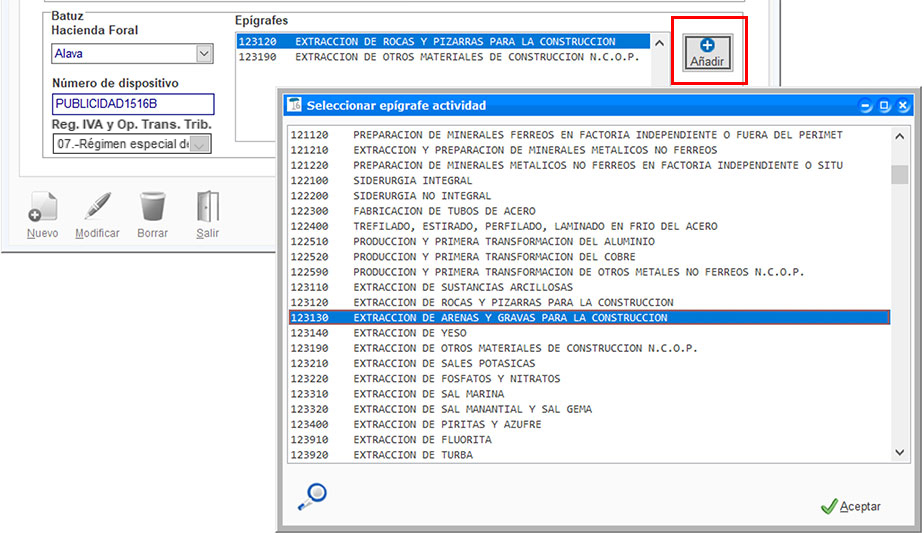
Task: Select row 122200 SIDERURGIA NO INTEGRAL
Action: (589, 196)
